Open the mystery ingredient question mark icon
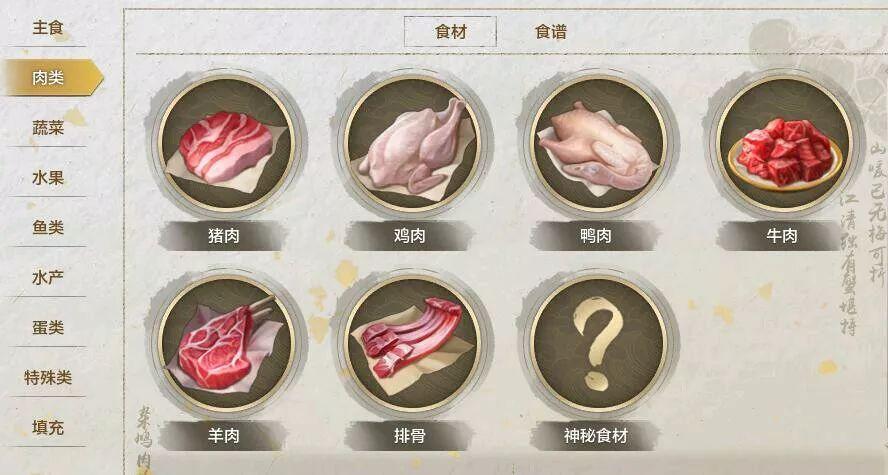The image size is (888, 475). coord(598,344)
